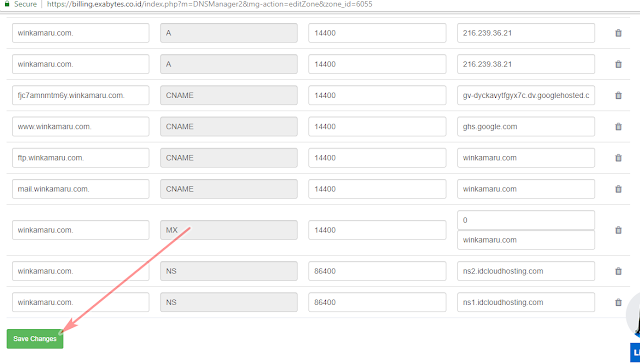This screenshot has height=363, width=640.
Task: Click type field of 216.239.36.21 record
Action: tap(229, 33)
